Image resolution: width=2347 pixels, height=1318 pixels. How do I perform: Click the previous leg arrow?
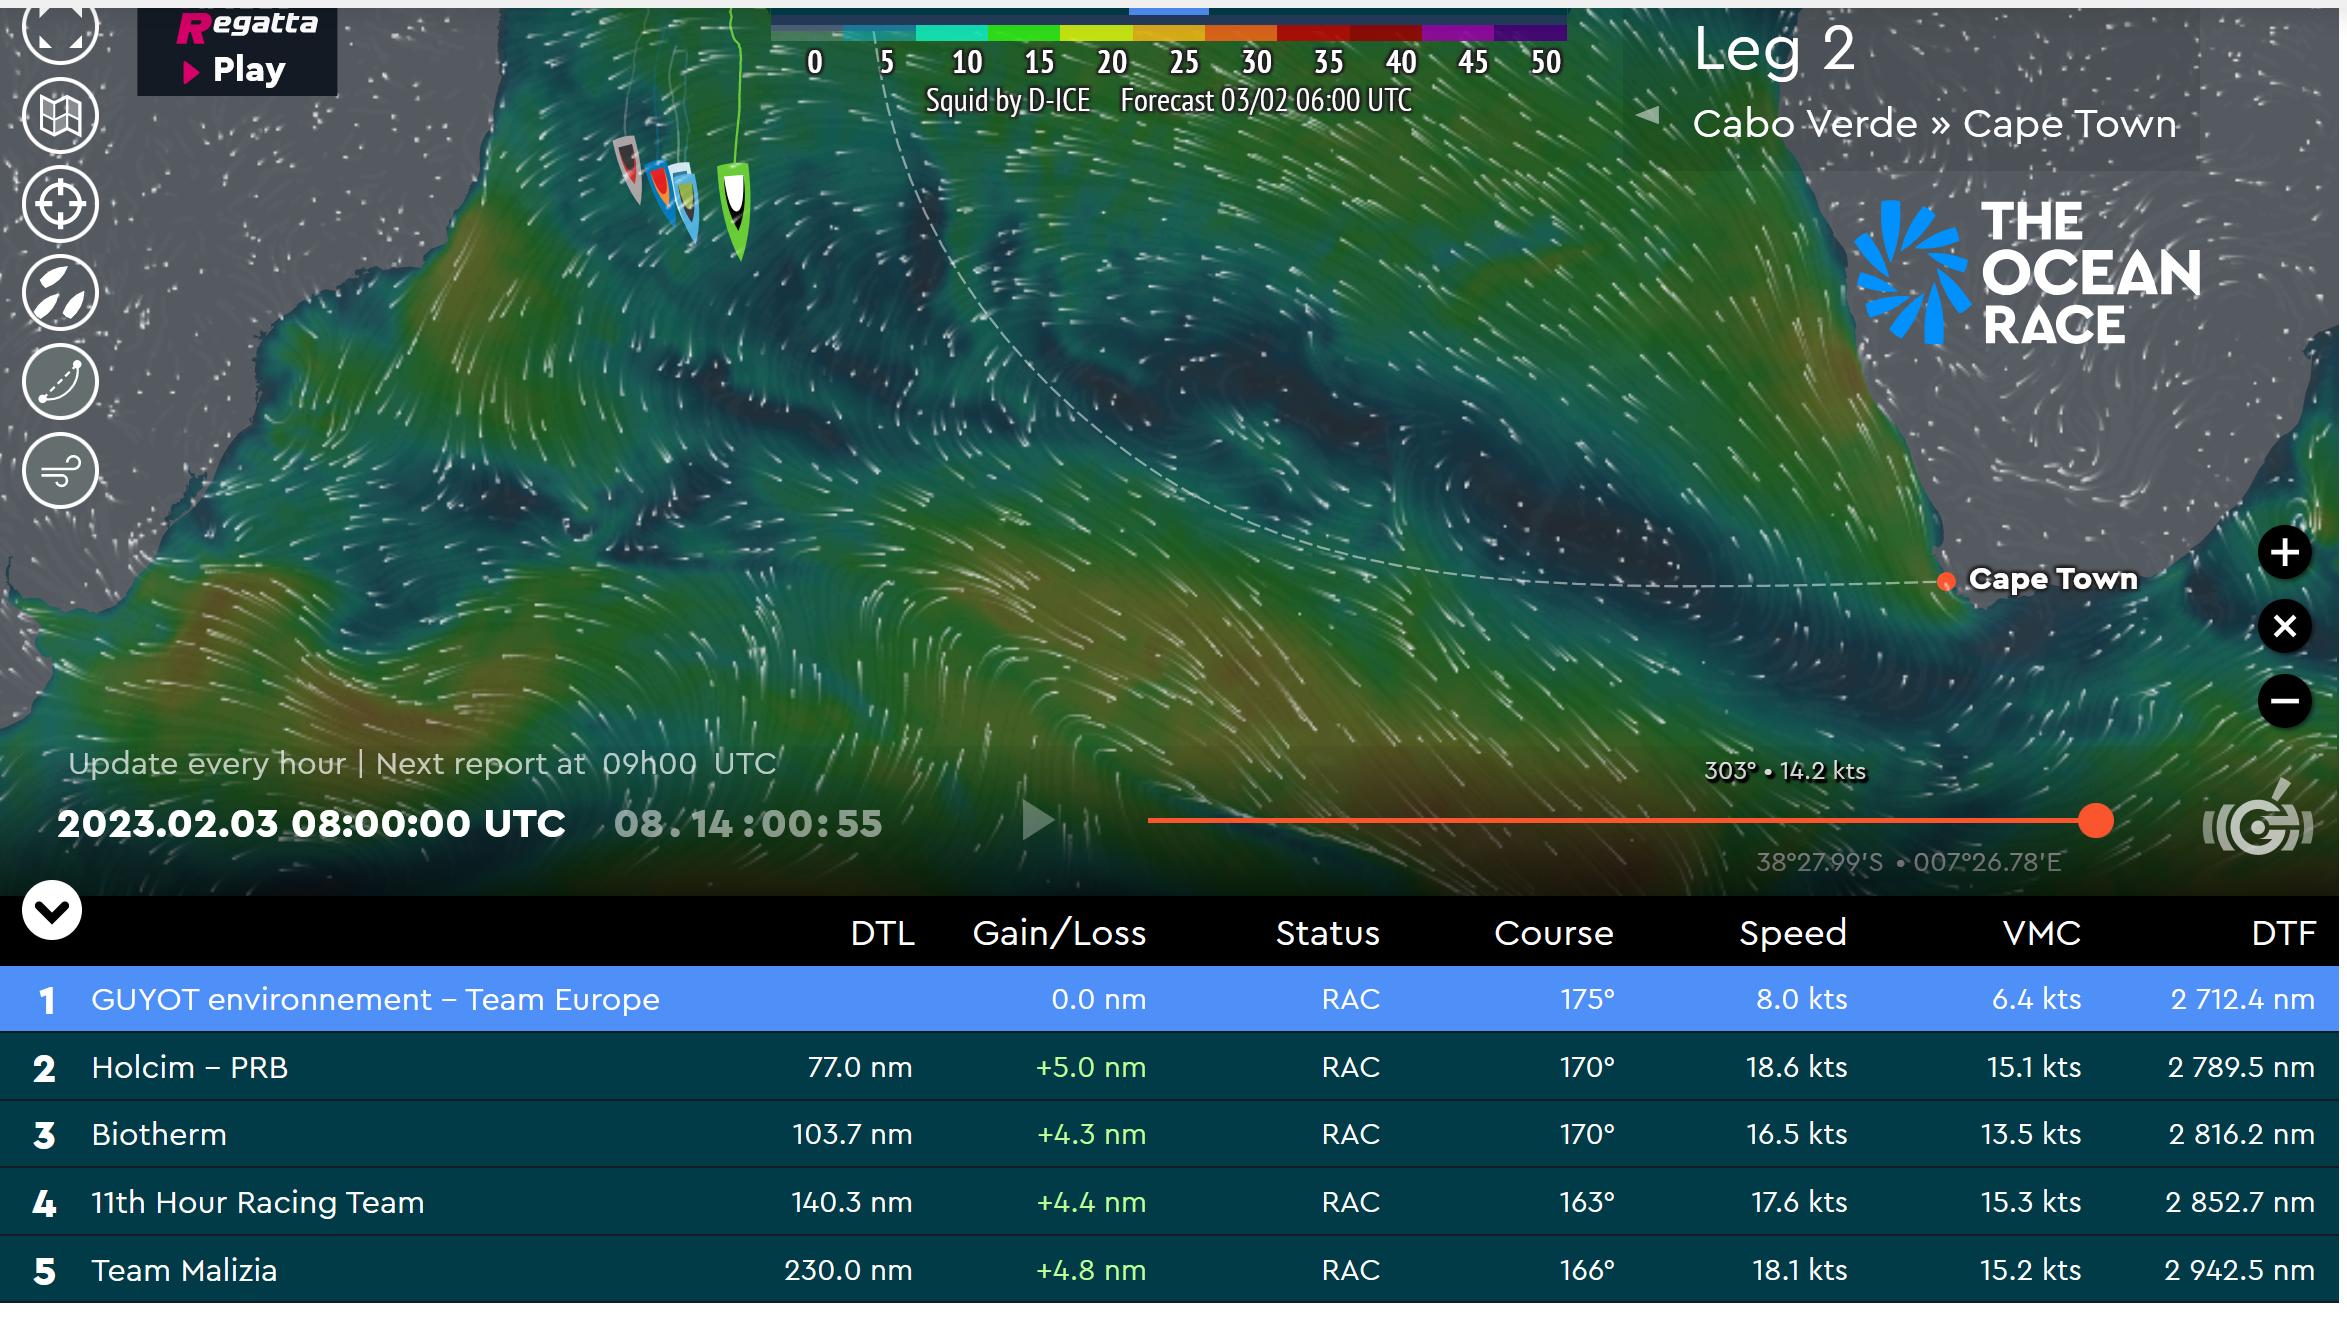pos(1647,115)
